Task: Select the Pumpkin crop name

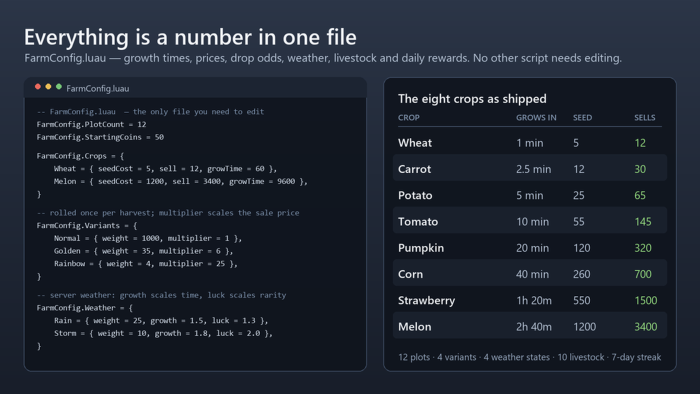Action: [x=421, y=248]
